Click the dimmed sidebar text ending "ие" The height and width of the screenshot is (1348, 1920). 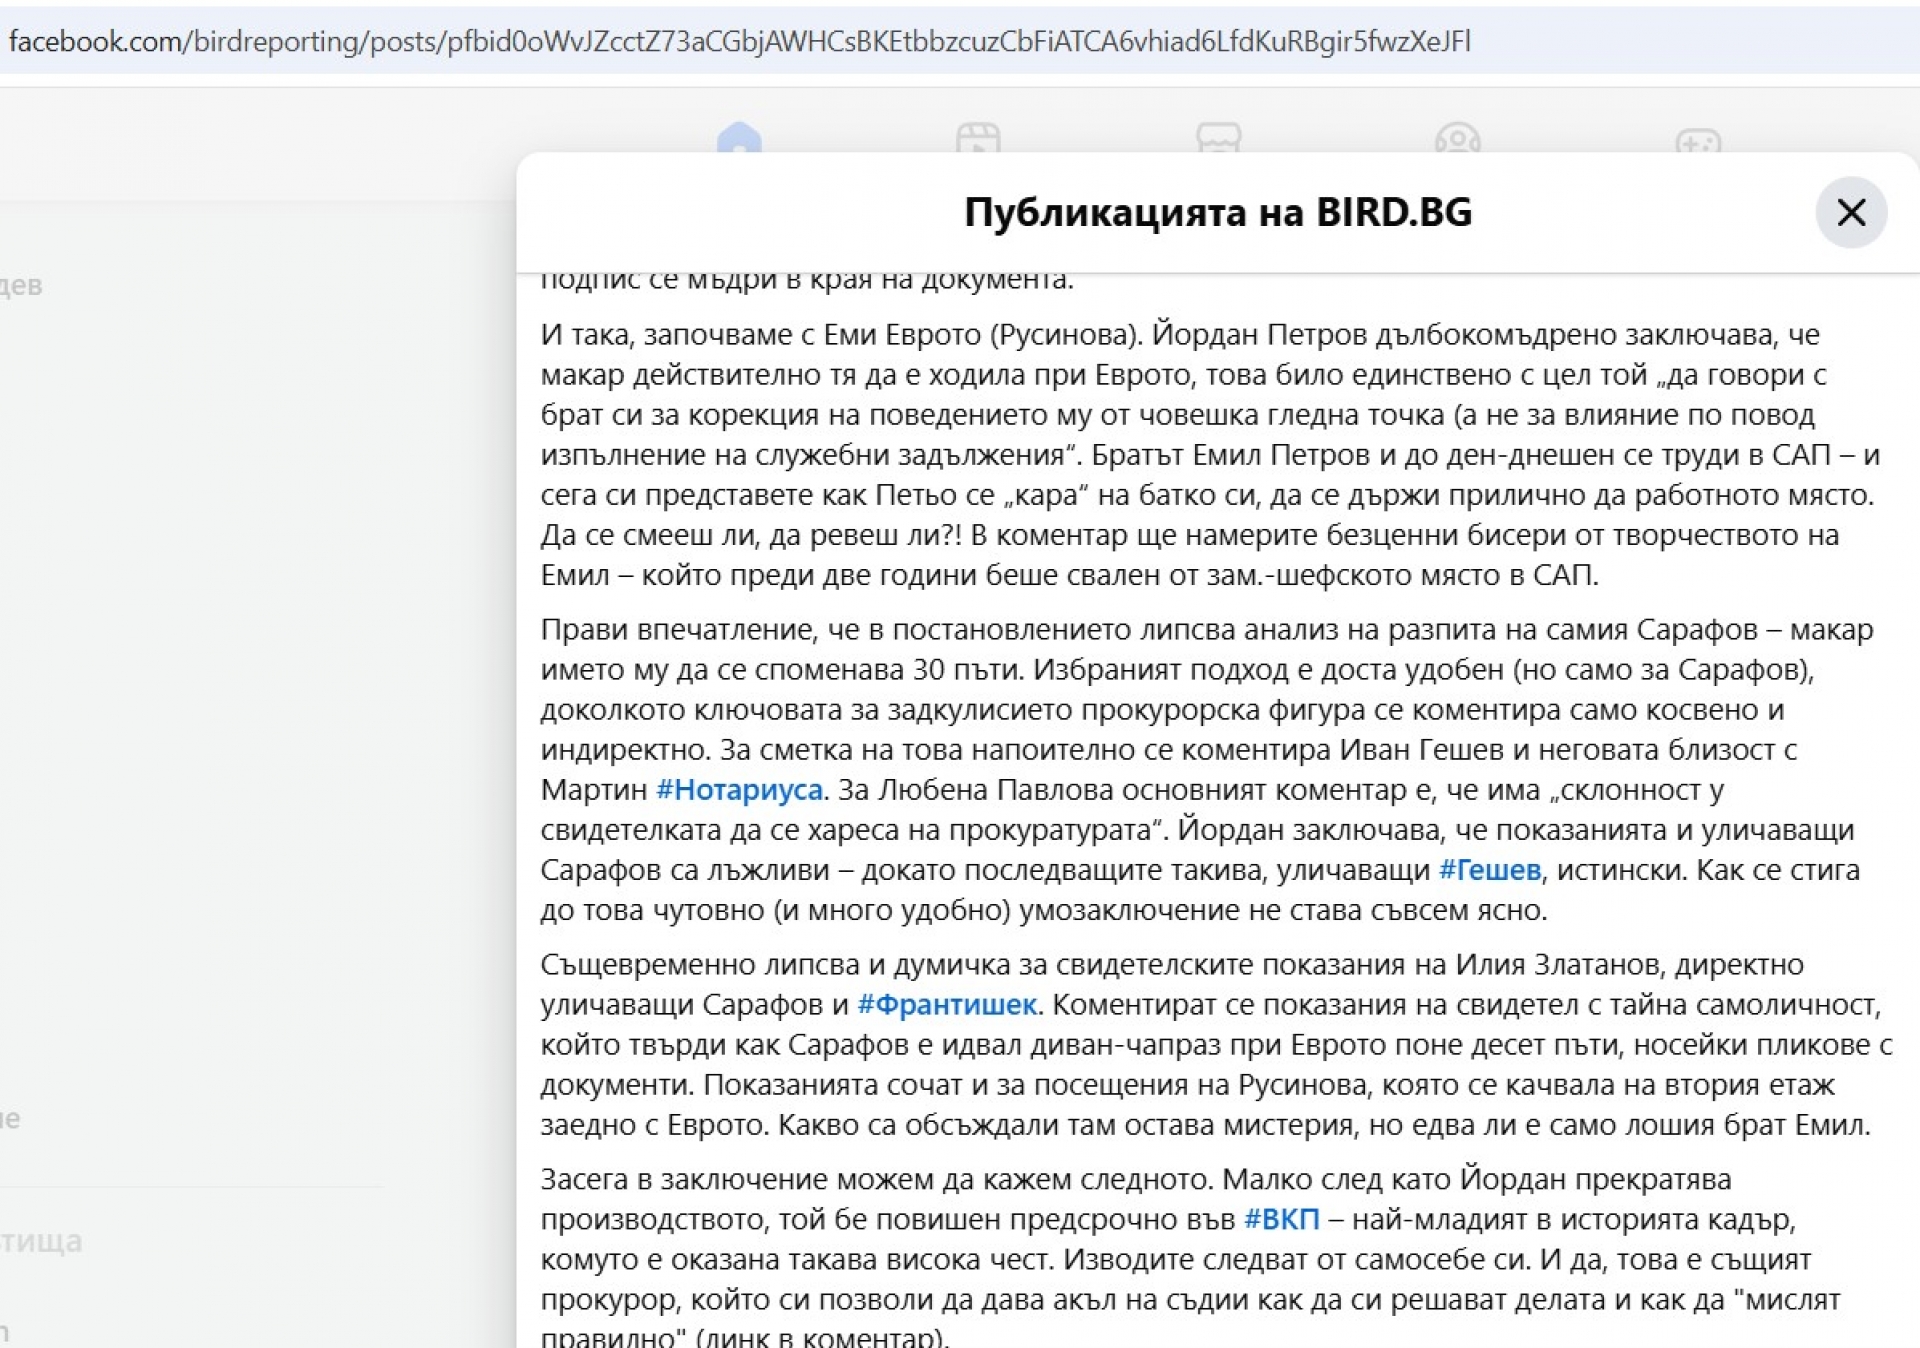(x=10, y=1118)
